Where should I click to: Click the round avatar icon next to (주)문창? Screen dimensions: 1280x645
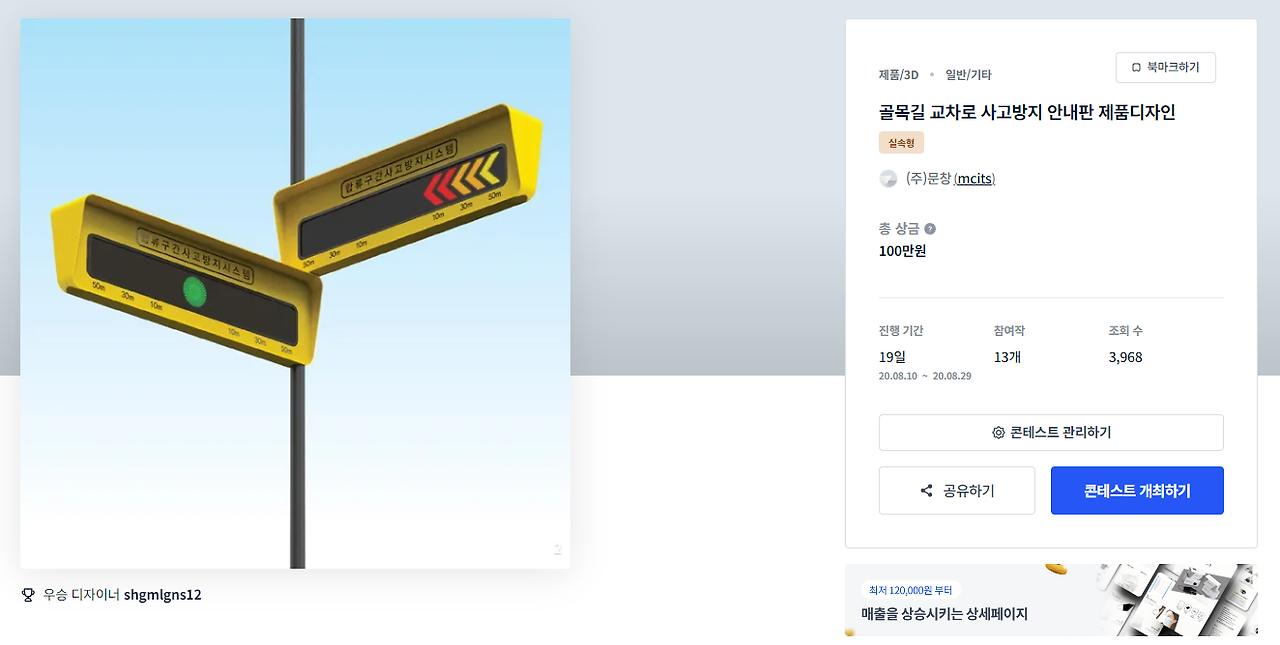(888, 179)
